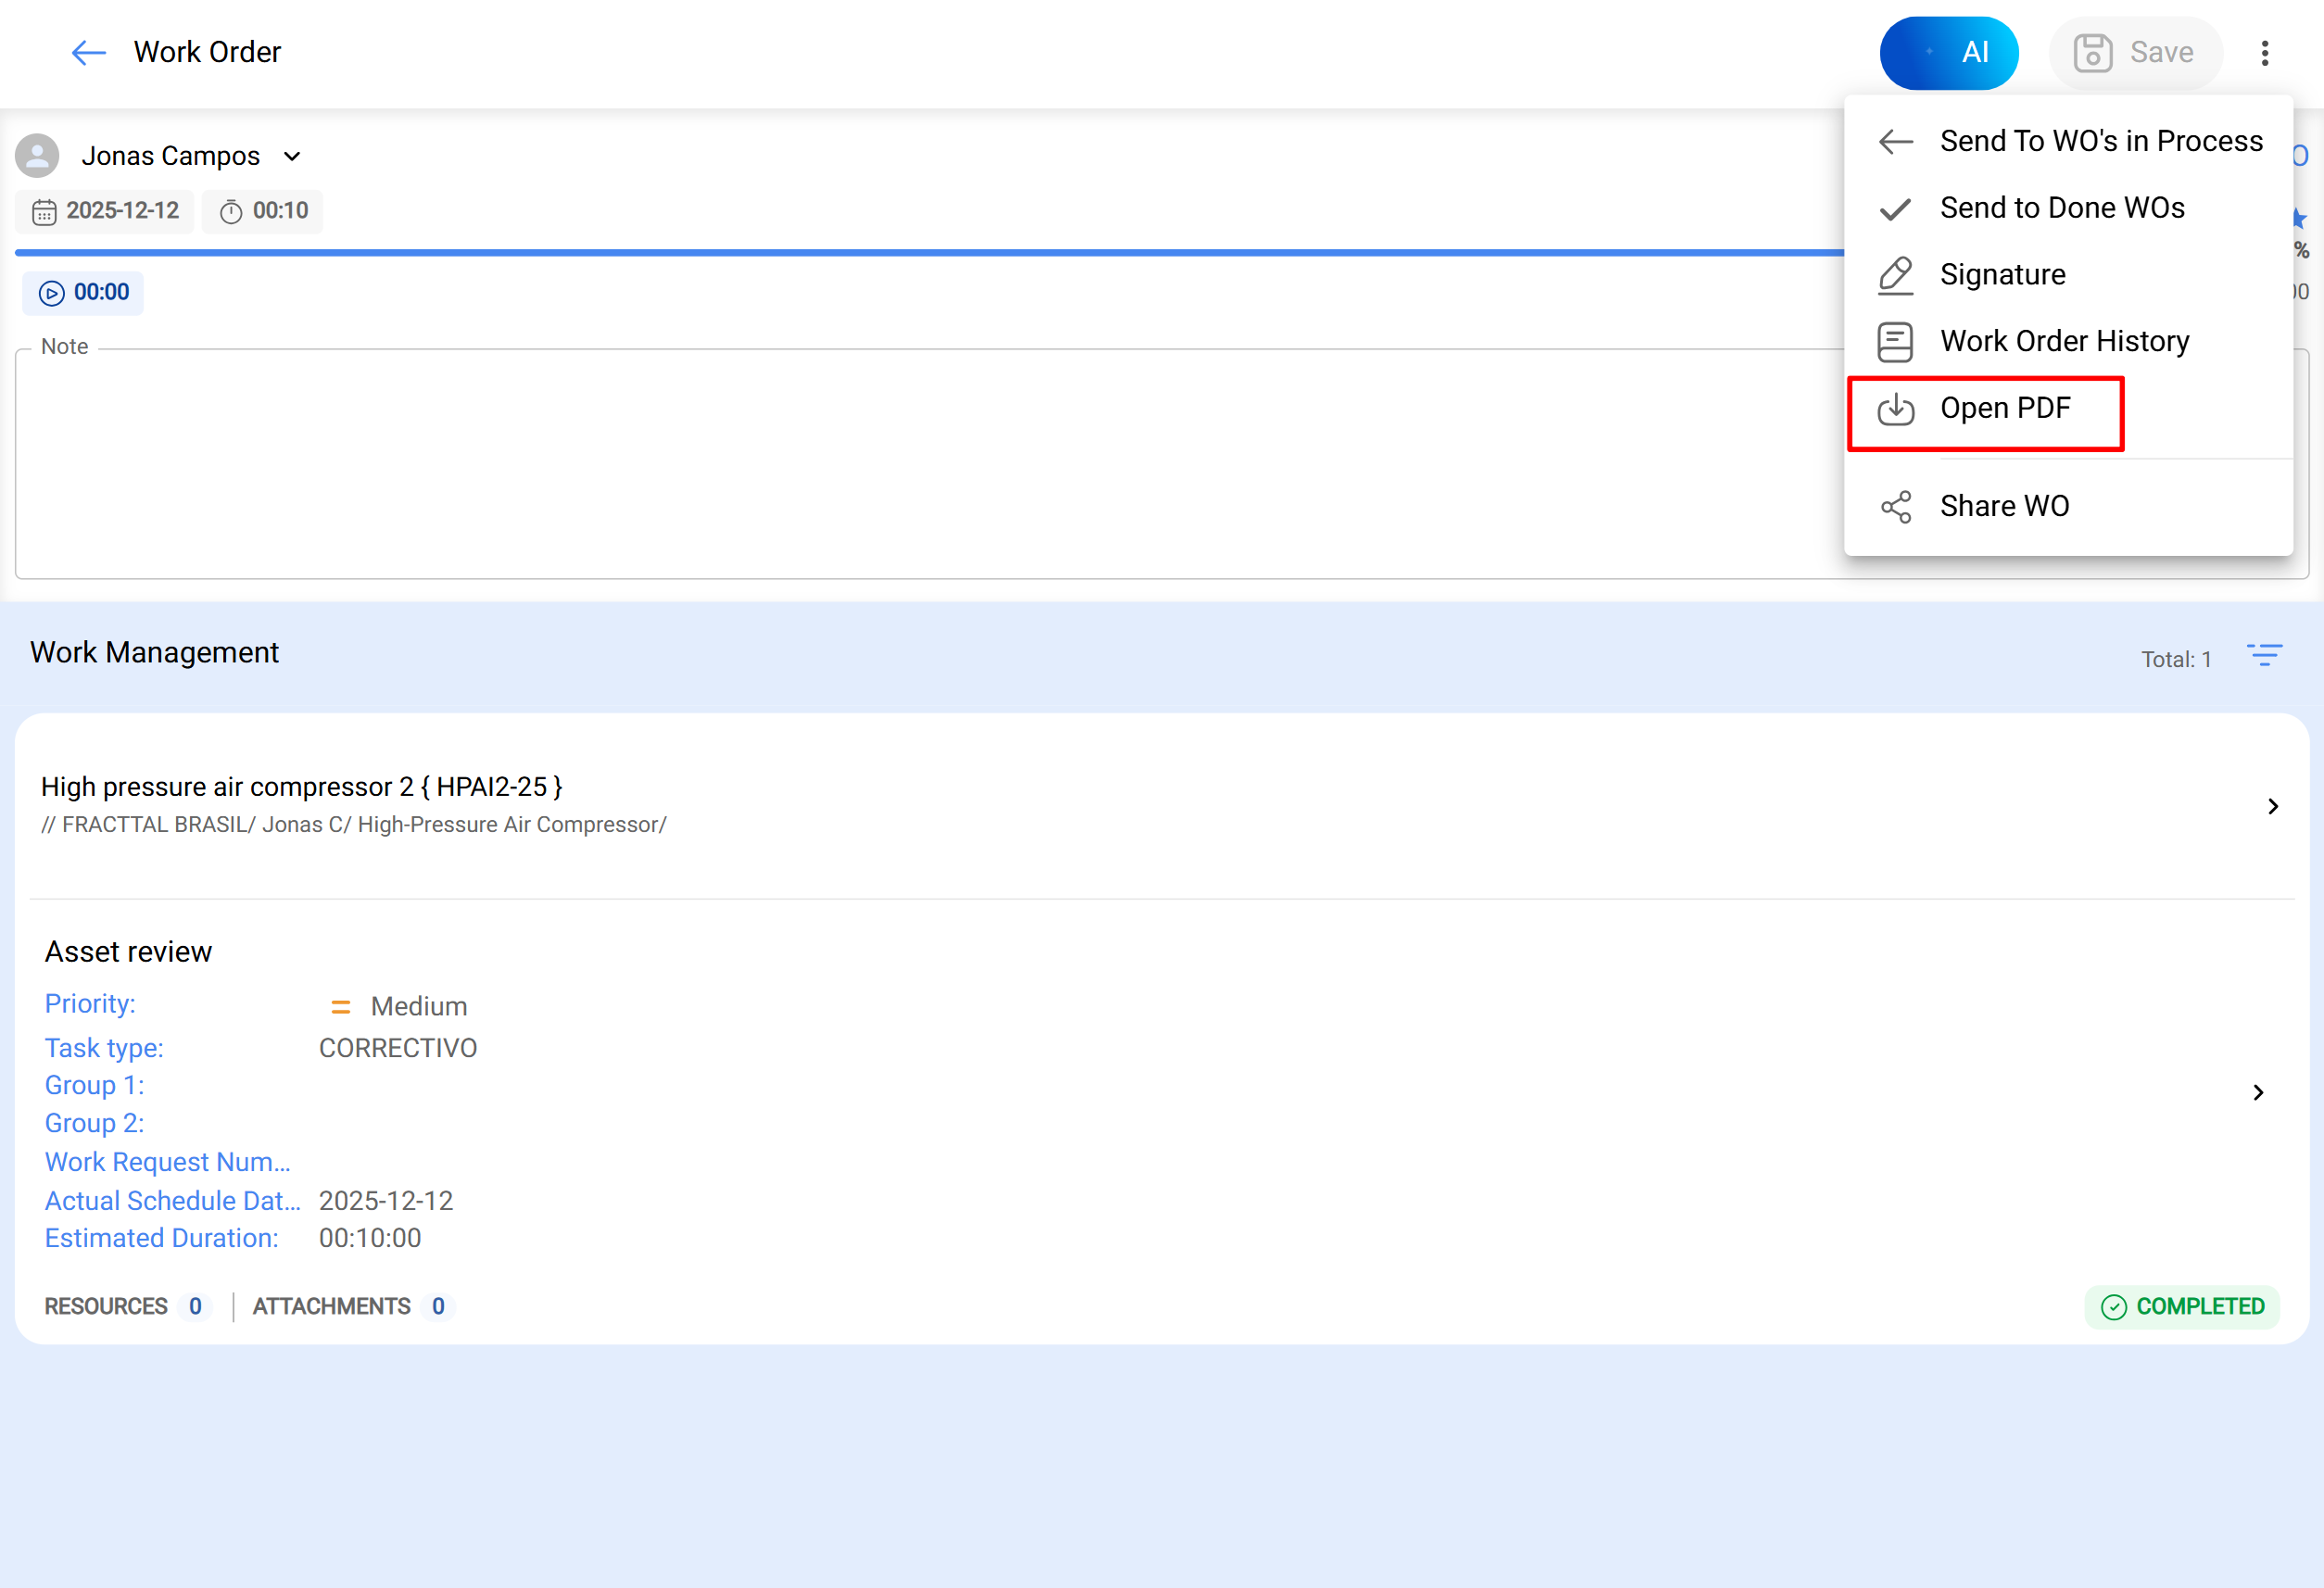Image resolution: width=2324 pixels, height=1588 pixels.
Task: Open the three-dot overflow menu
Action: click(2265, 52)
